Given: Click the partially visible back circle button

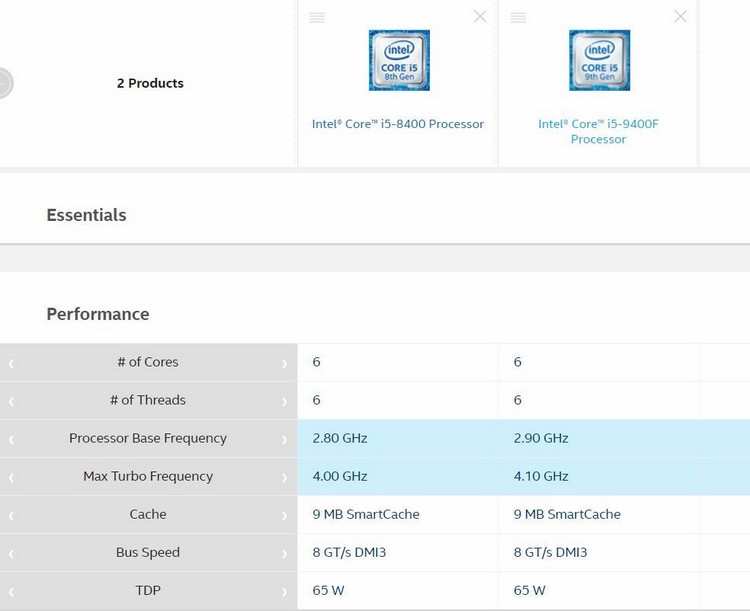Looking at the screenshot, I should 6,83.
